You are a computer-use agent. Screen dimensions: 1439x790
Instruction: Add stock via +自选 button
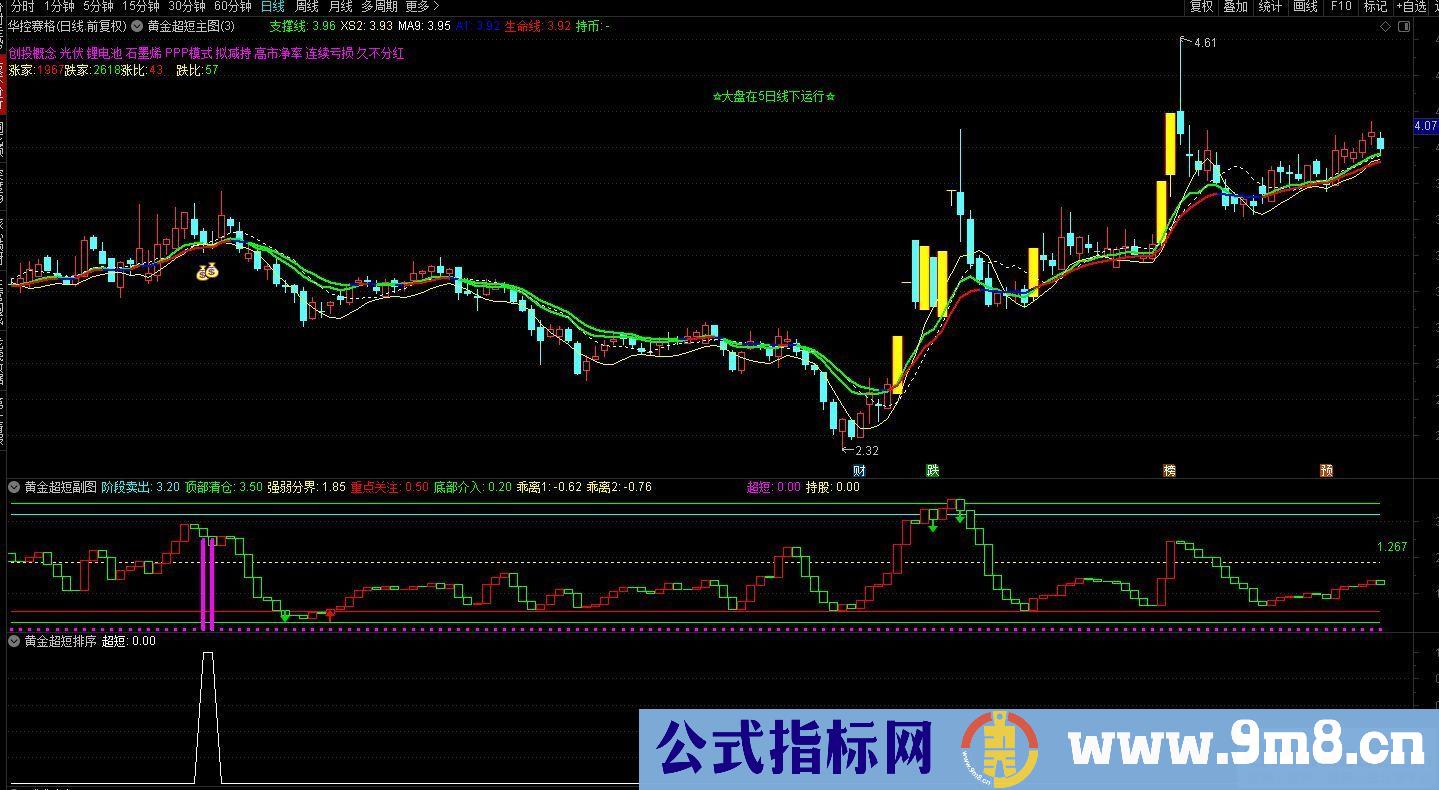[x=1413, y=7]
